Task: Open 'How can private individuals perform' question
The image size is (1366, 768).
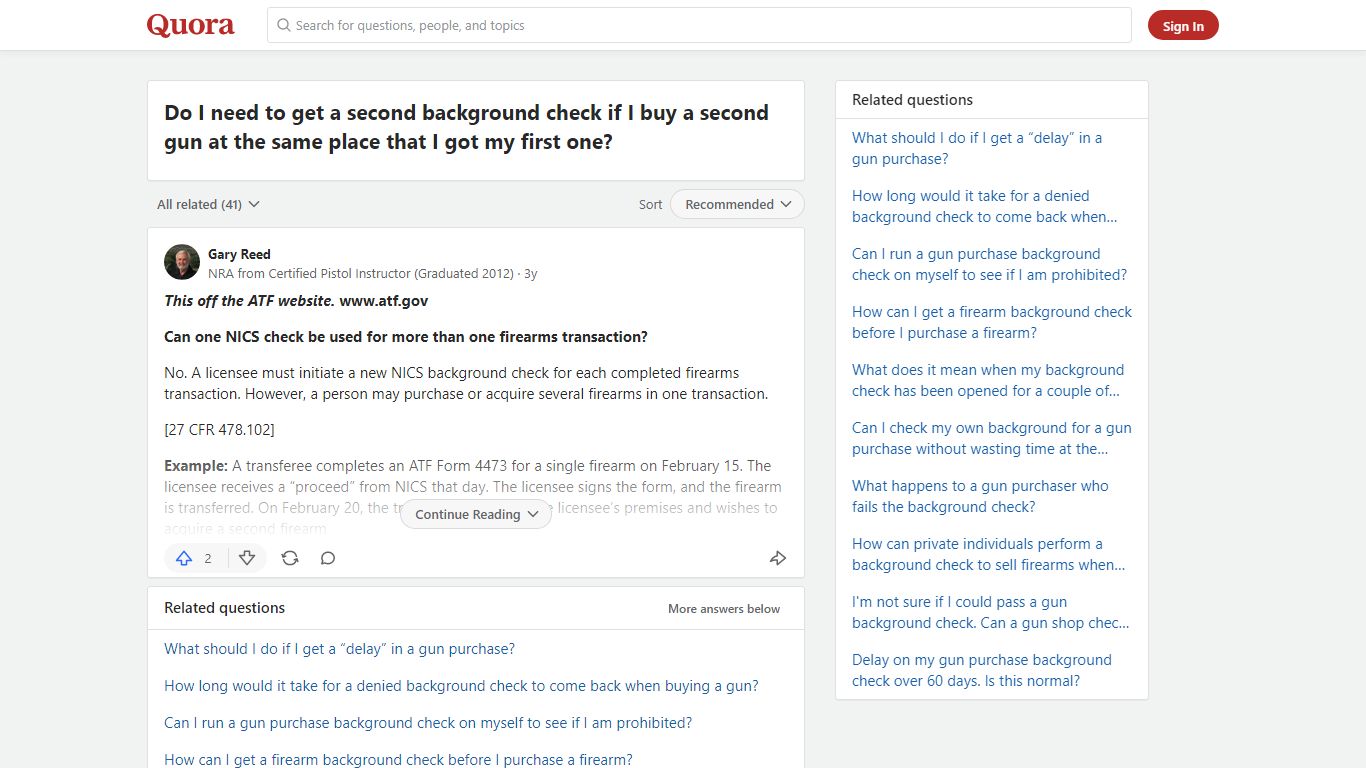Action: tap(988, 554)
